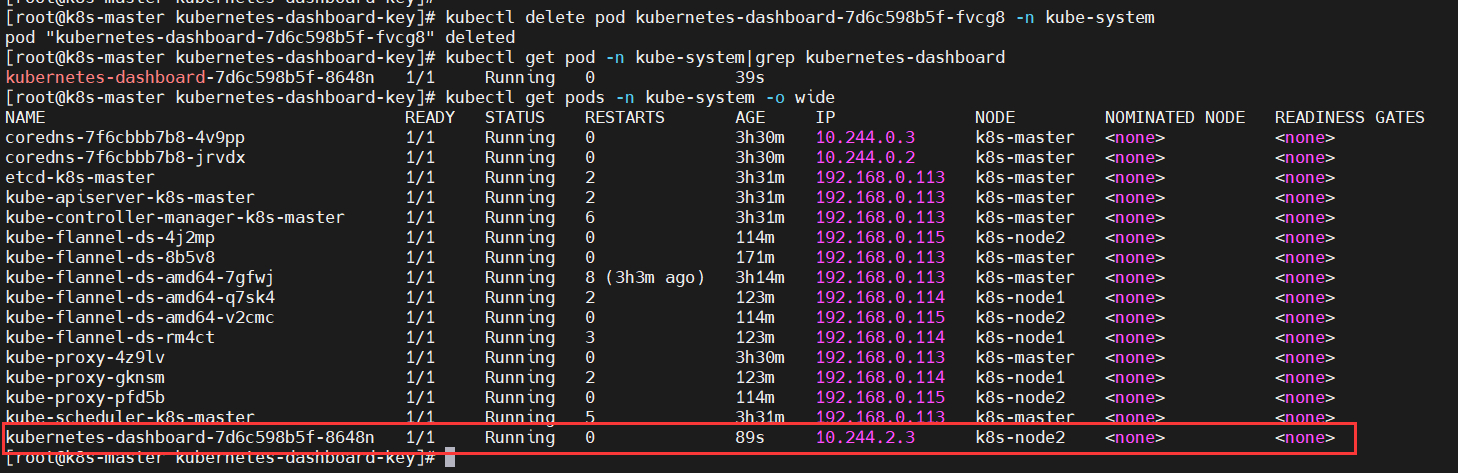This screenshot has width=1458, height=473.
Task: Select pod name coredns-7f6cbbb7b8-4v9pp
Action: (125, 137)
